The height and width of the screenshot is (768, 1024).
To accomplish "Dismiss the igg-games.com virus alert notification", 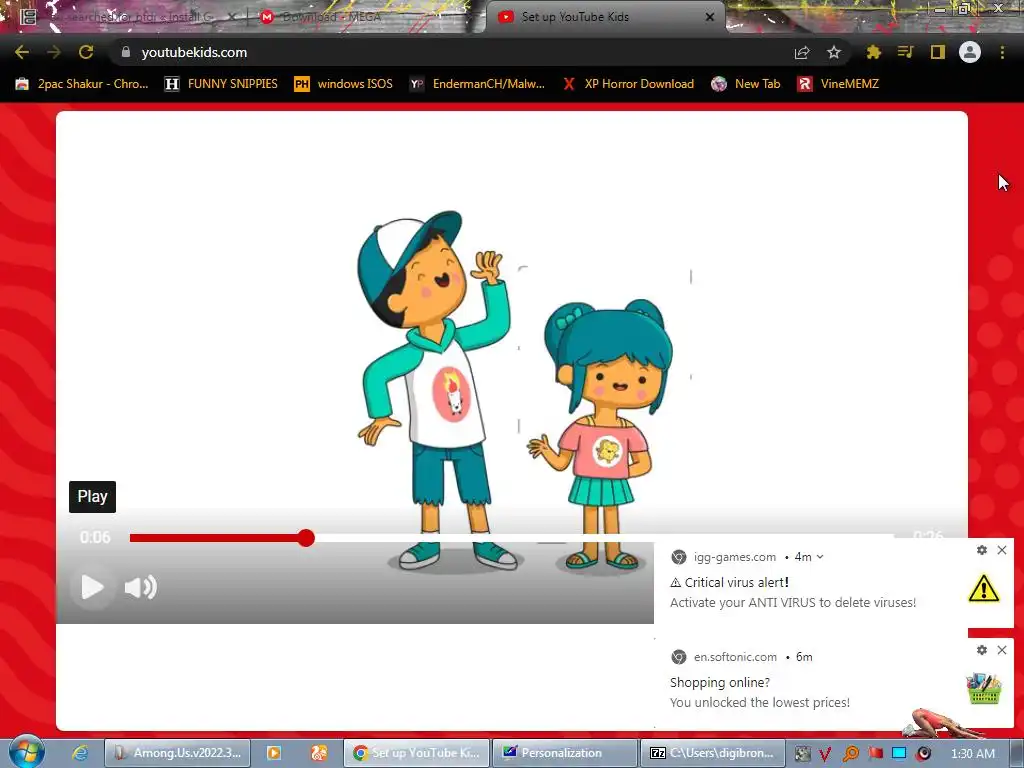I will (x=1002, y=550).
